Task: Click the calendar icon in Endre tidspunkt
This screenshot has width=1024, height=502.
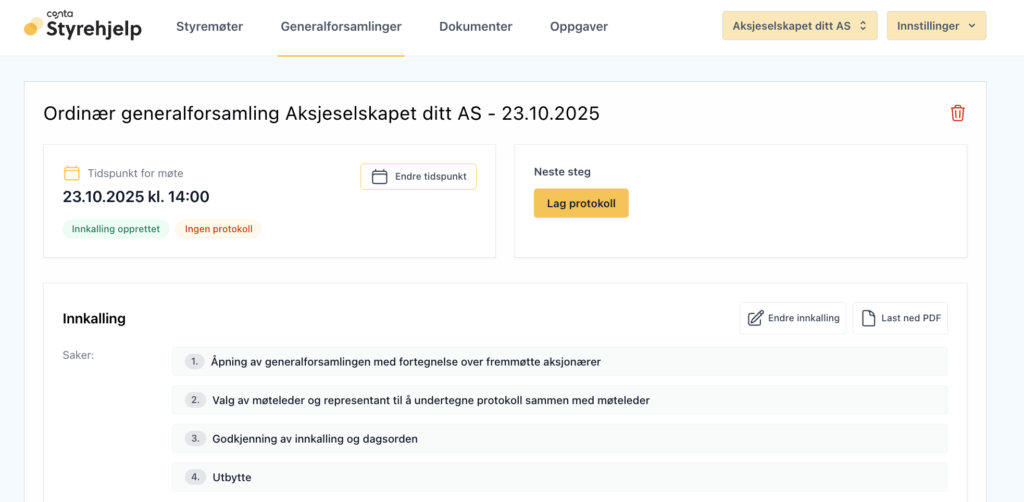Action: (379, 177)
